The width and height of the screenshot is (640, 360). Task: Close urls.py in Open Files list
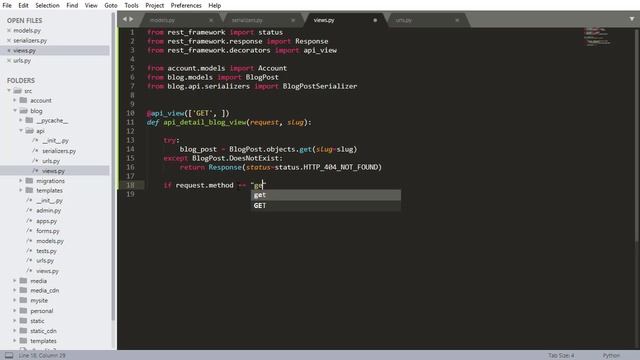(9, 60)
